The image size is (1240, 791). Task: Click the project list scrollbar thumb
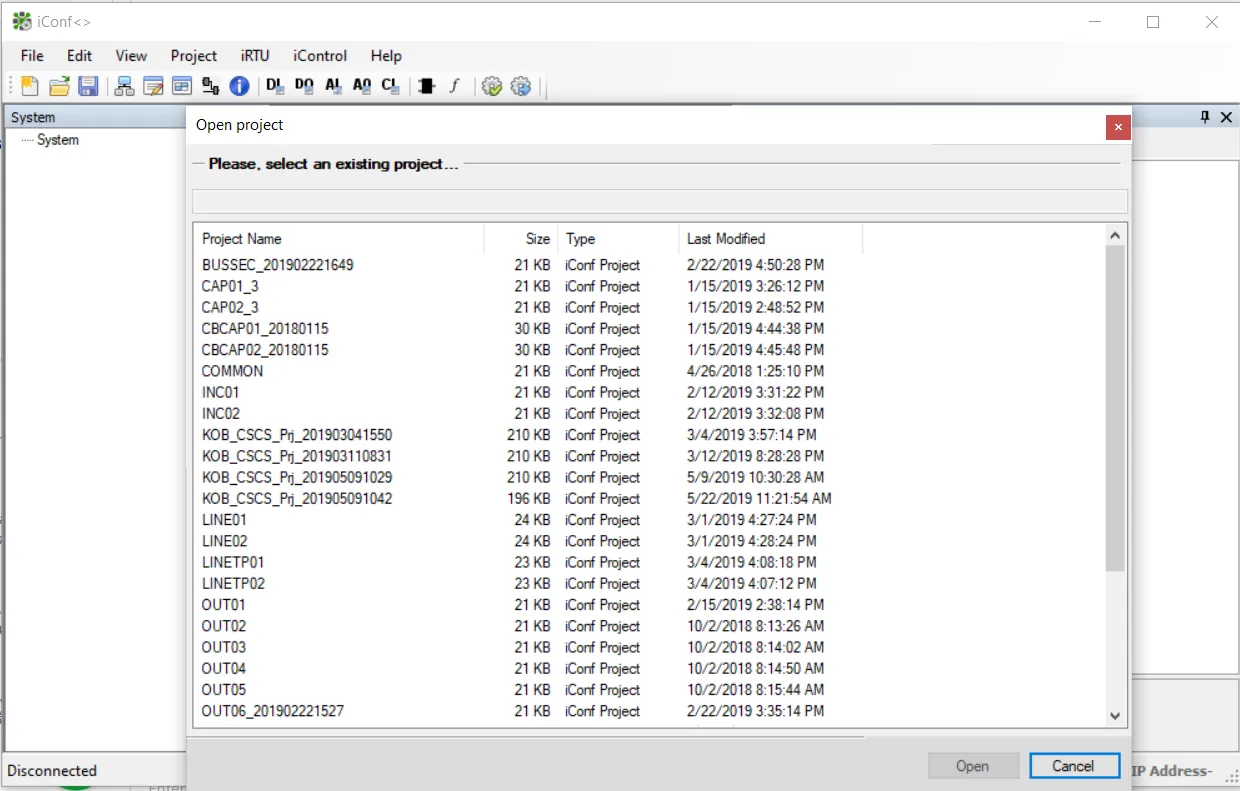coord(1116,408)
